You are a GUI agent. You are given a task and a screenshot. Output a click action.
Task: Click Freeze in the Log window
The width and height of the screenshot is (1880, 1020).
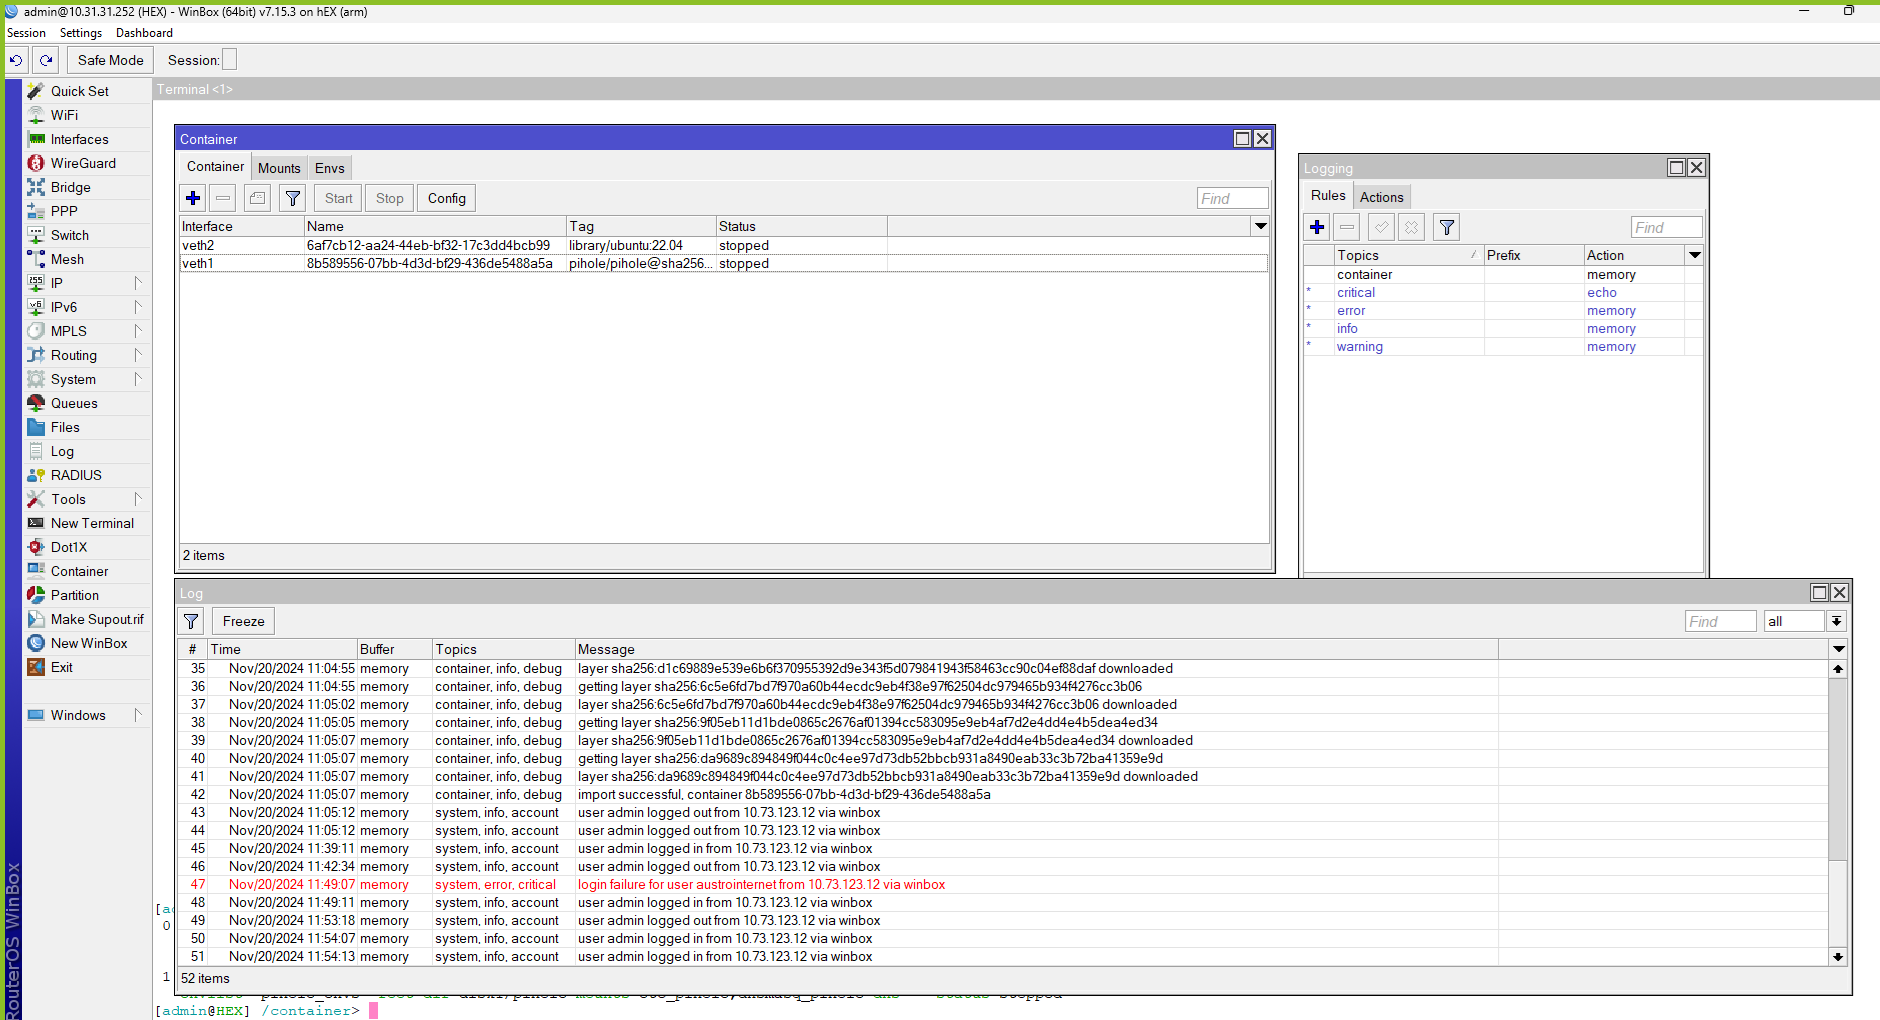243,621
